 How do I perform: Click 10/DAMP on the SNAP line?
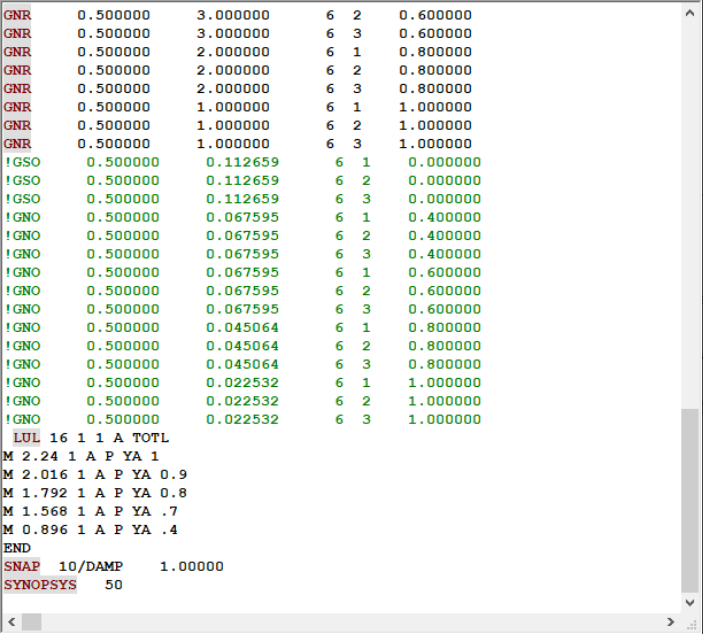coord(91,566)
